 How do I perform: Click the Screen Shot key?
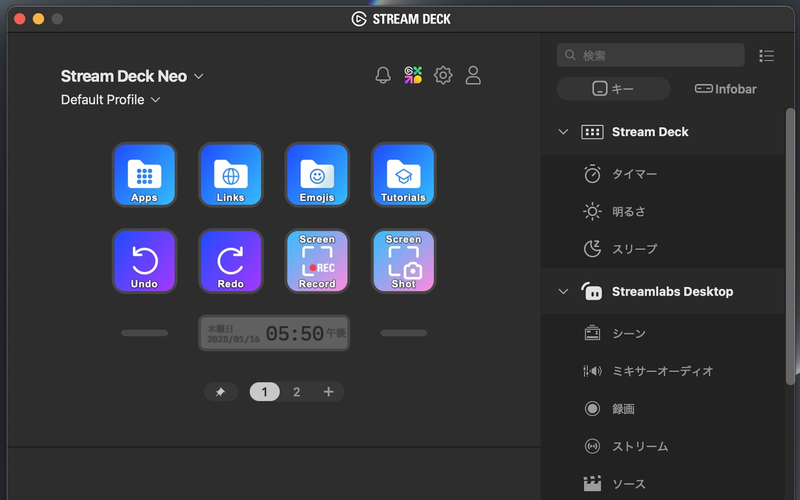pos(403,261)
